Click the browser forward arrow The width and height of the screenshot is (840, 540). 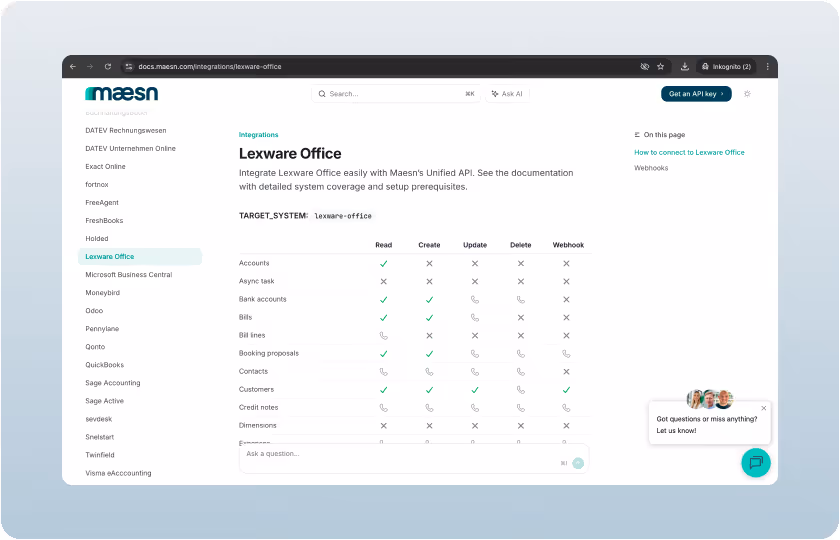90,66
